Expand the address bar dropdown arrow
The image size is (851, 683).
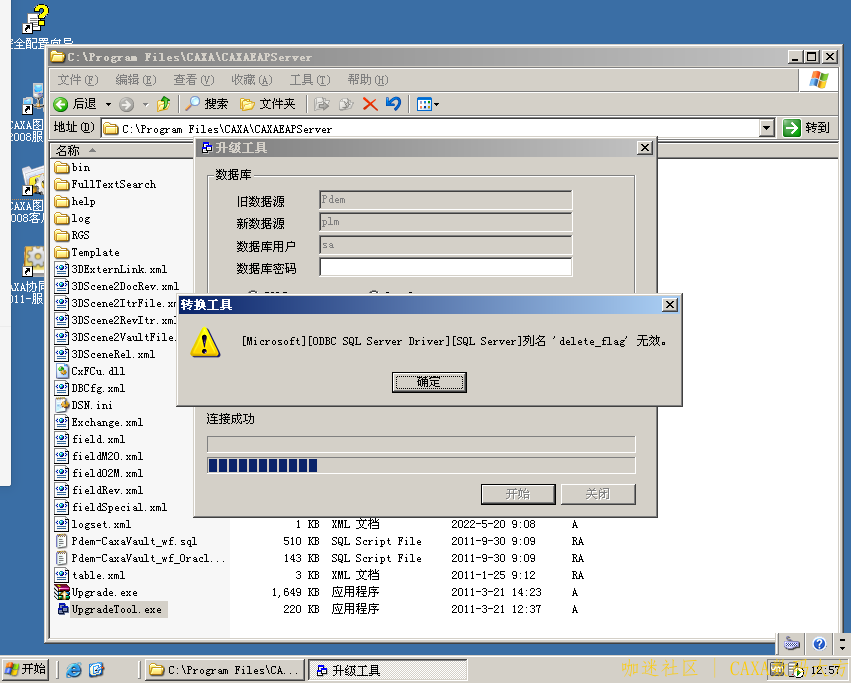point(766,128)
